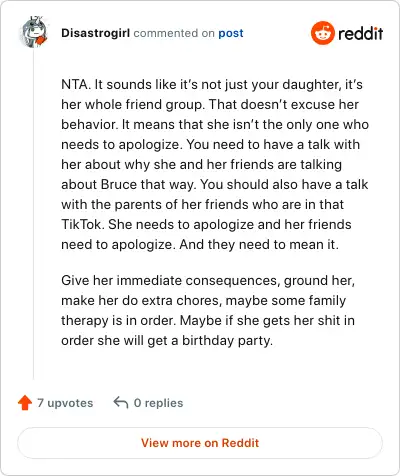Image resolution: width=400 pixels, height=476 pixels.
Task: Click the 'reddit' wordmark text
Action: coord(360,33)
